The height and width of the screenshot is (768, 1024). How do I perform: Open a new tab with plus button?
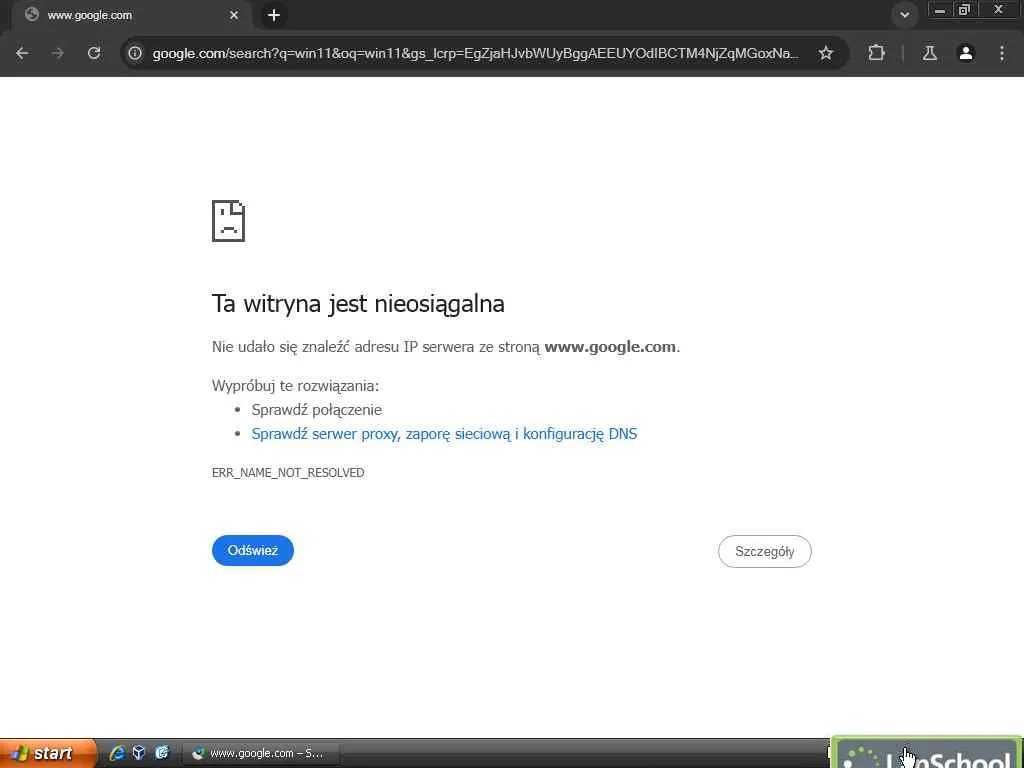pos(274,15)
